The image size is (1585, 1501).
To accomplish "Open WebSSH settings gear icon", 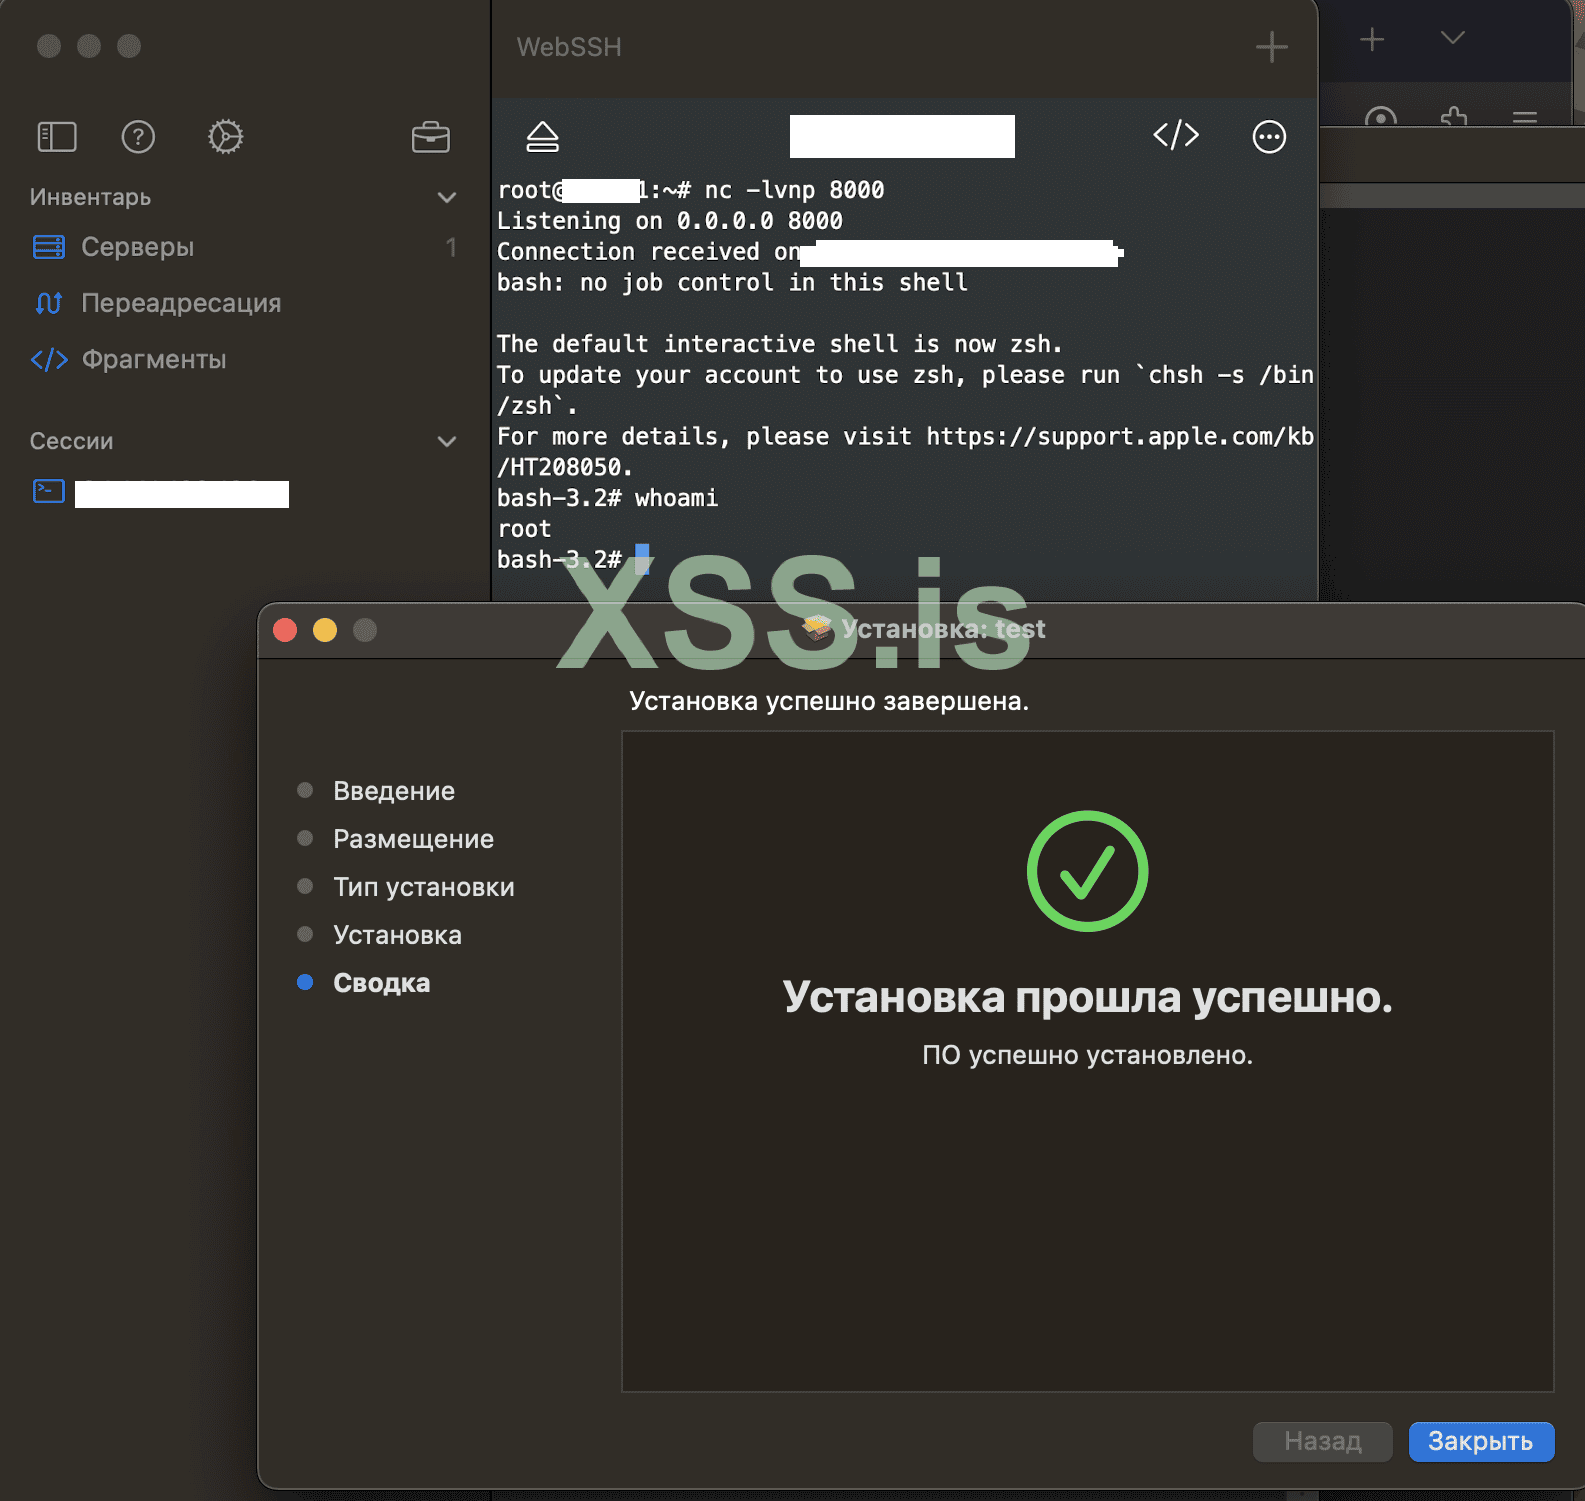I will [x=226, y=137].
